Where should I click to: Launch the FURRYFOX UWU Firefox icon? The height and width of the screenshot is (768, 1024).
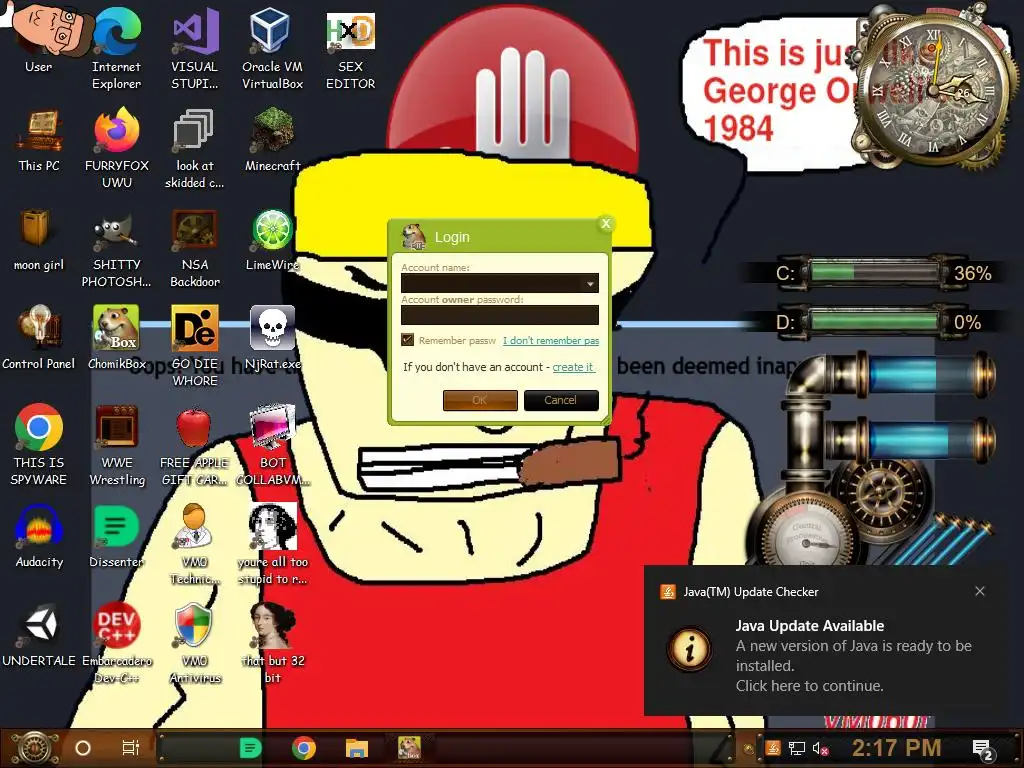116,147
